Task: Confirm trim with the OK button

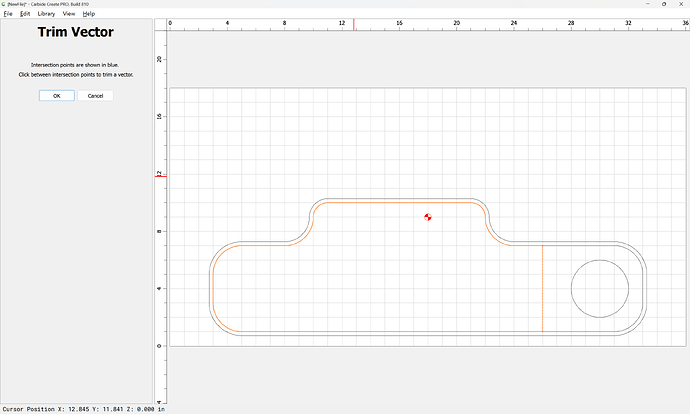Action: (57, 95)
